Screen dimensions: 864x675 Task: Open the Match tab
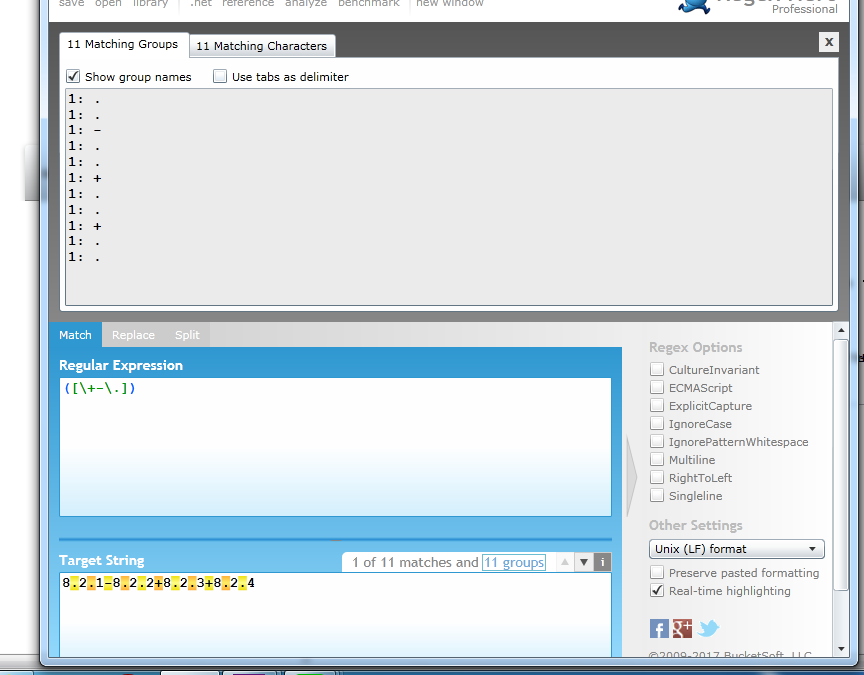(75, 335)
